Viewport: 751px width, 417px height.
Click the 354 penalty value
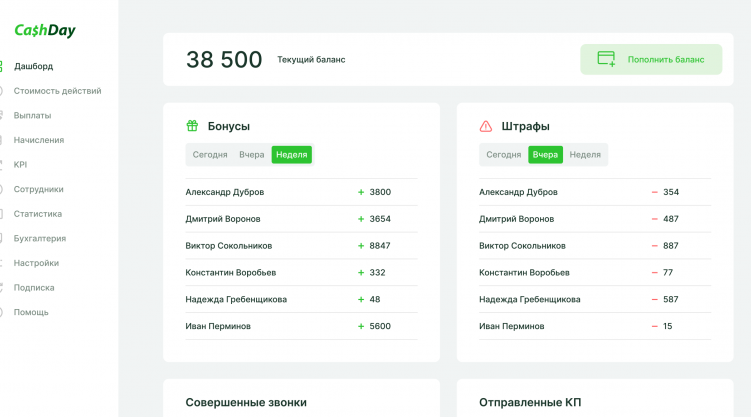671,192
